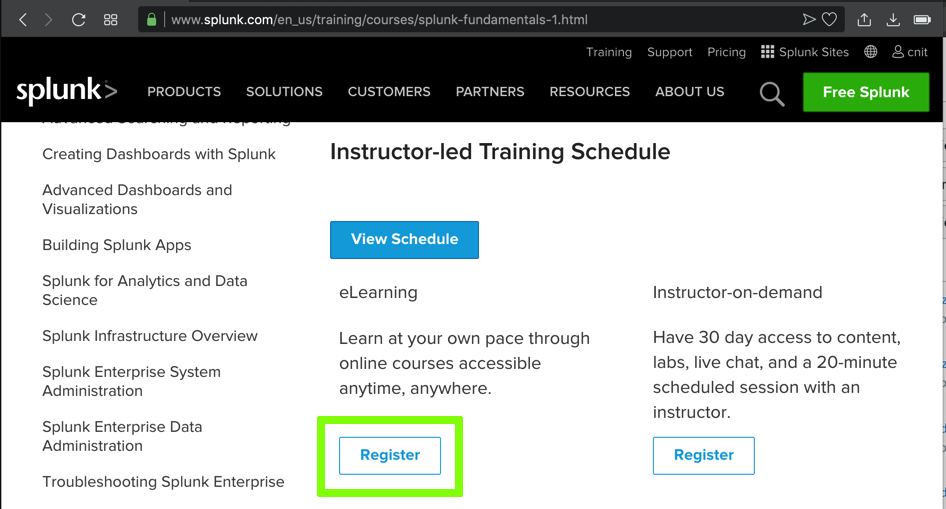Image resolution: width=946 pixels, height=509 pixels.
Task: Open the browser speed dial grid
Action: point(111,19)
